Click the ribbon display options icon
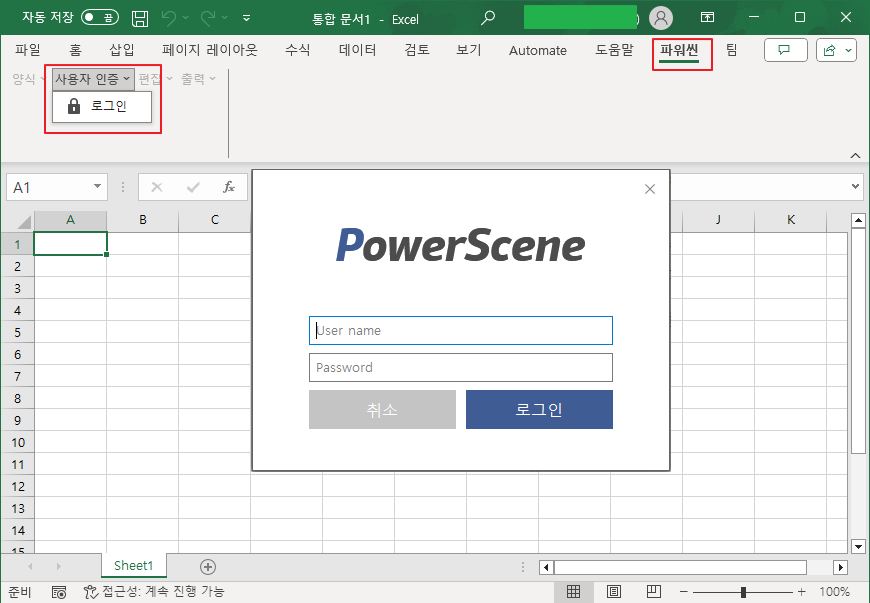This screenshot has height=603, width=870. point(707,17)
